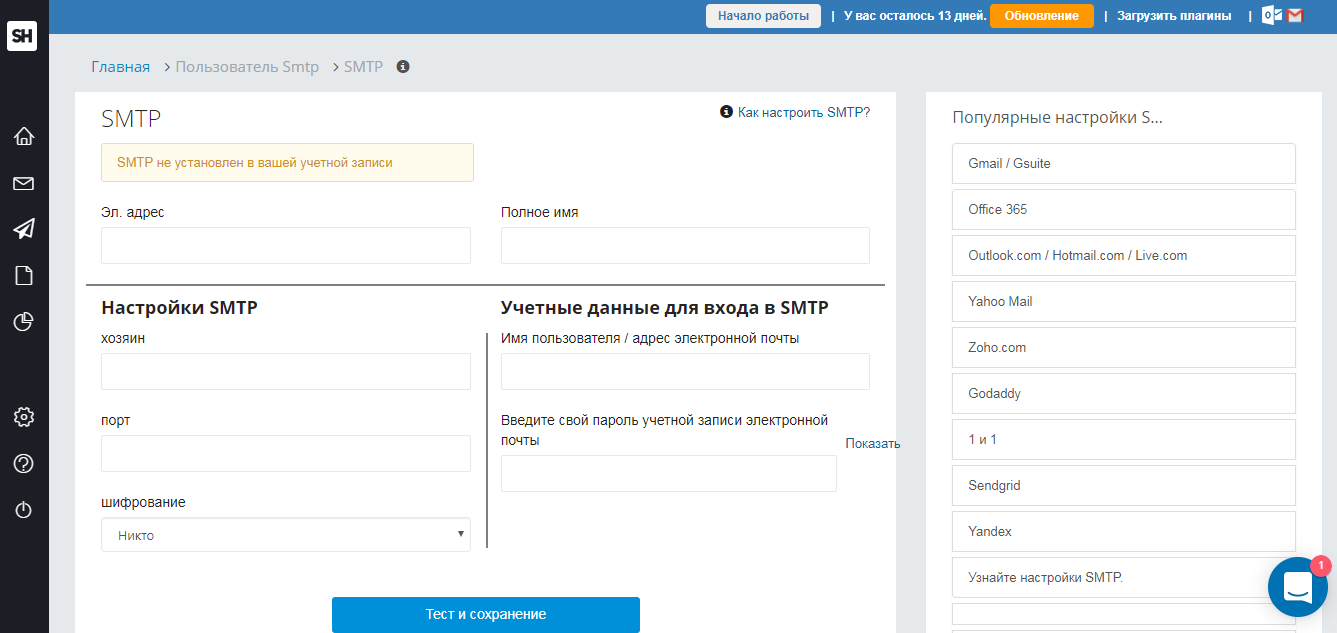
Task: Click the power logout icon
Action: click(x=24, y=510)
